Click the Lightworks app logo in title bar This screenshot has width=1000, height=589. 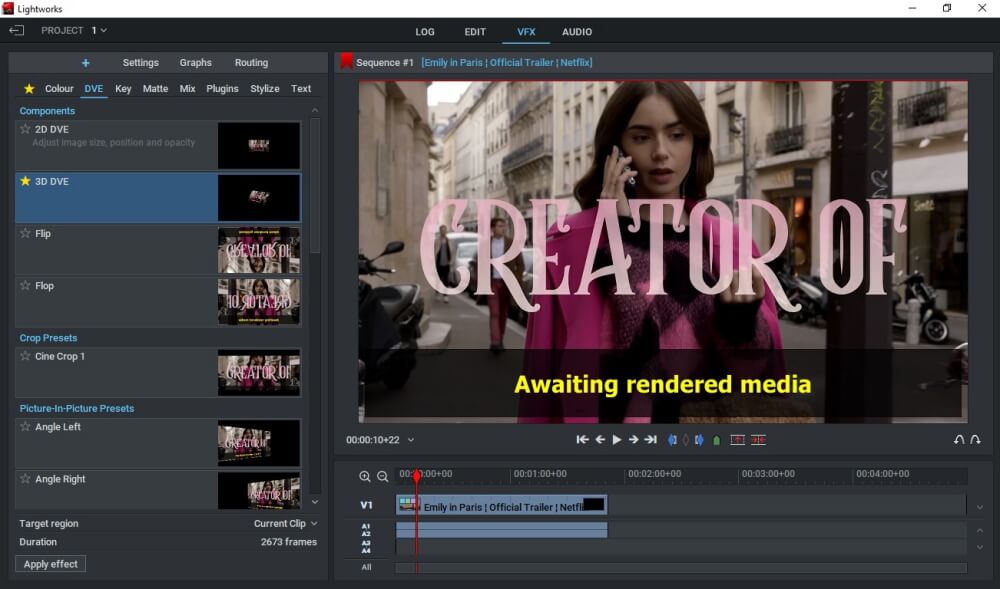pyautogui.click(x=8, y=8)
